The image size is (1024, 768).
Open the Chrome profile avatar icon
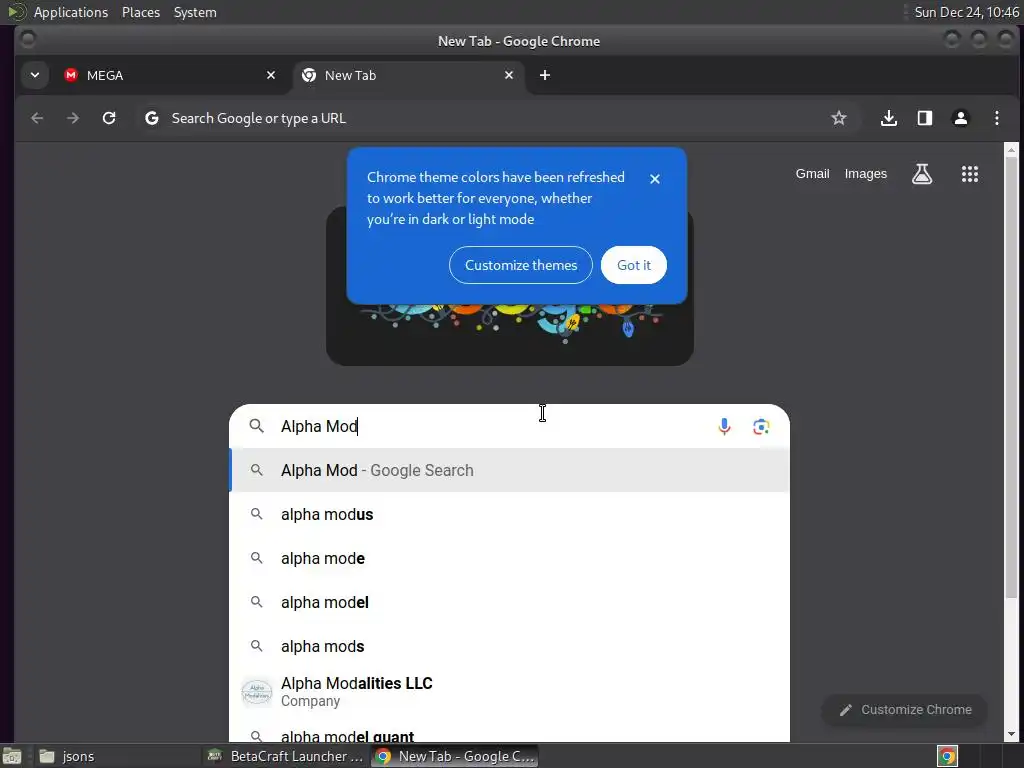[x=960, y=118]
